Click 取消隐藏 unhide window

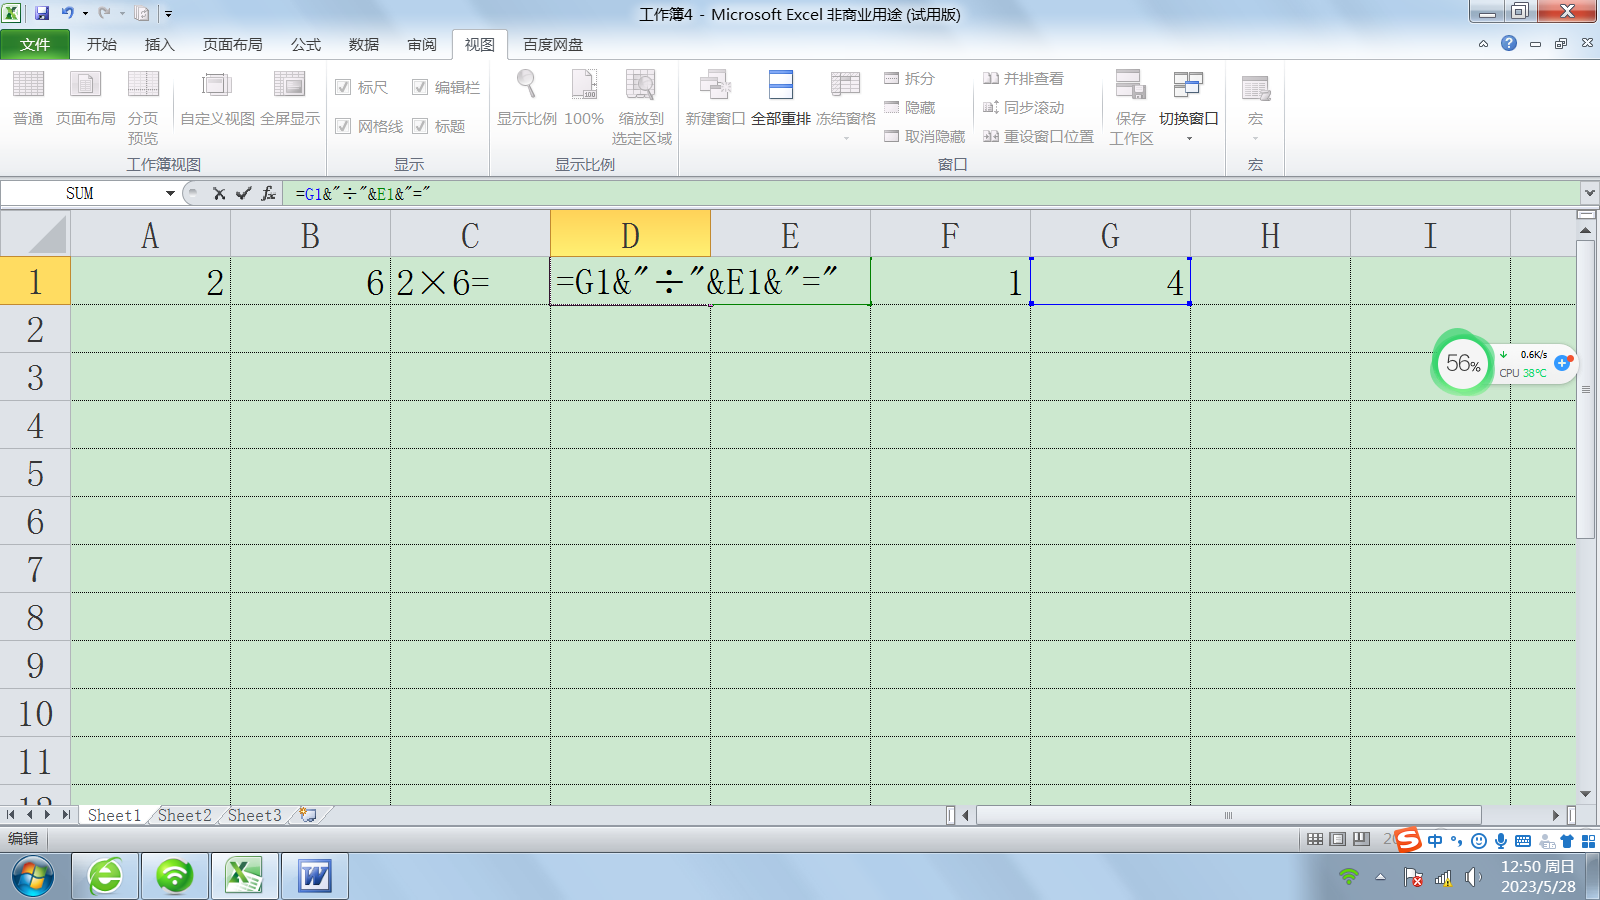click(x=925, y=136)
